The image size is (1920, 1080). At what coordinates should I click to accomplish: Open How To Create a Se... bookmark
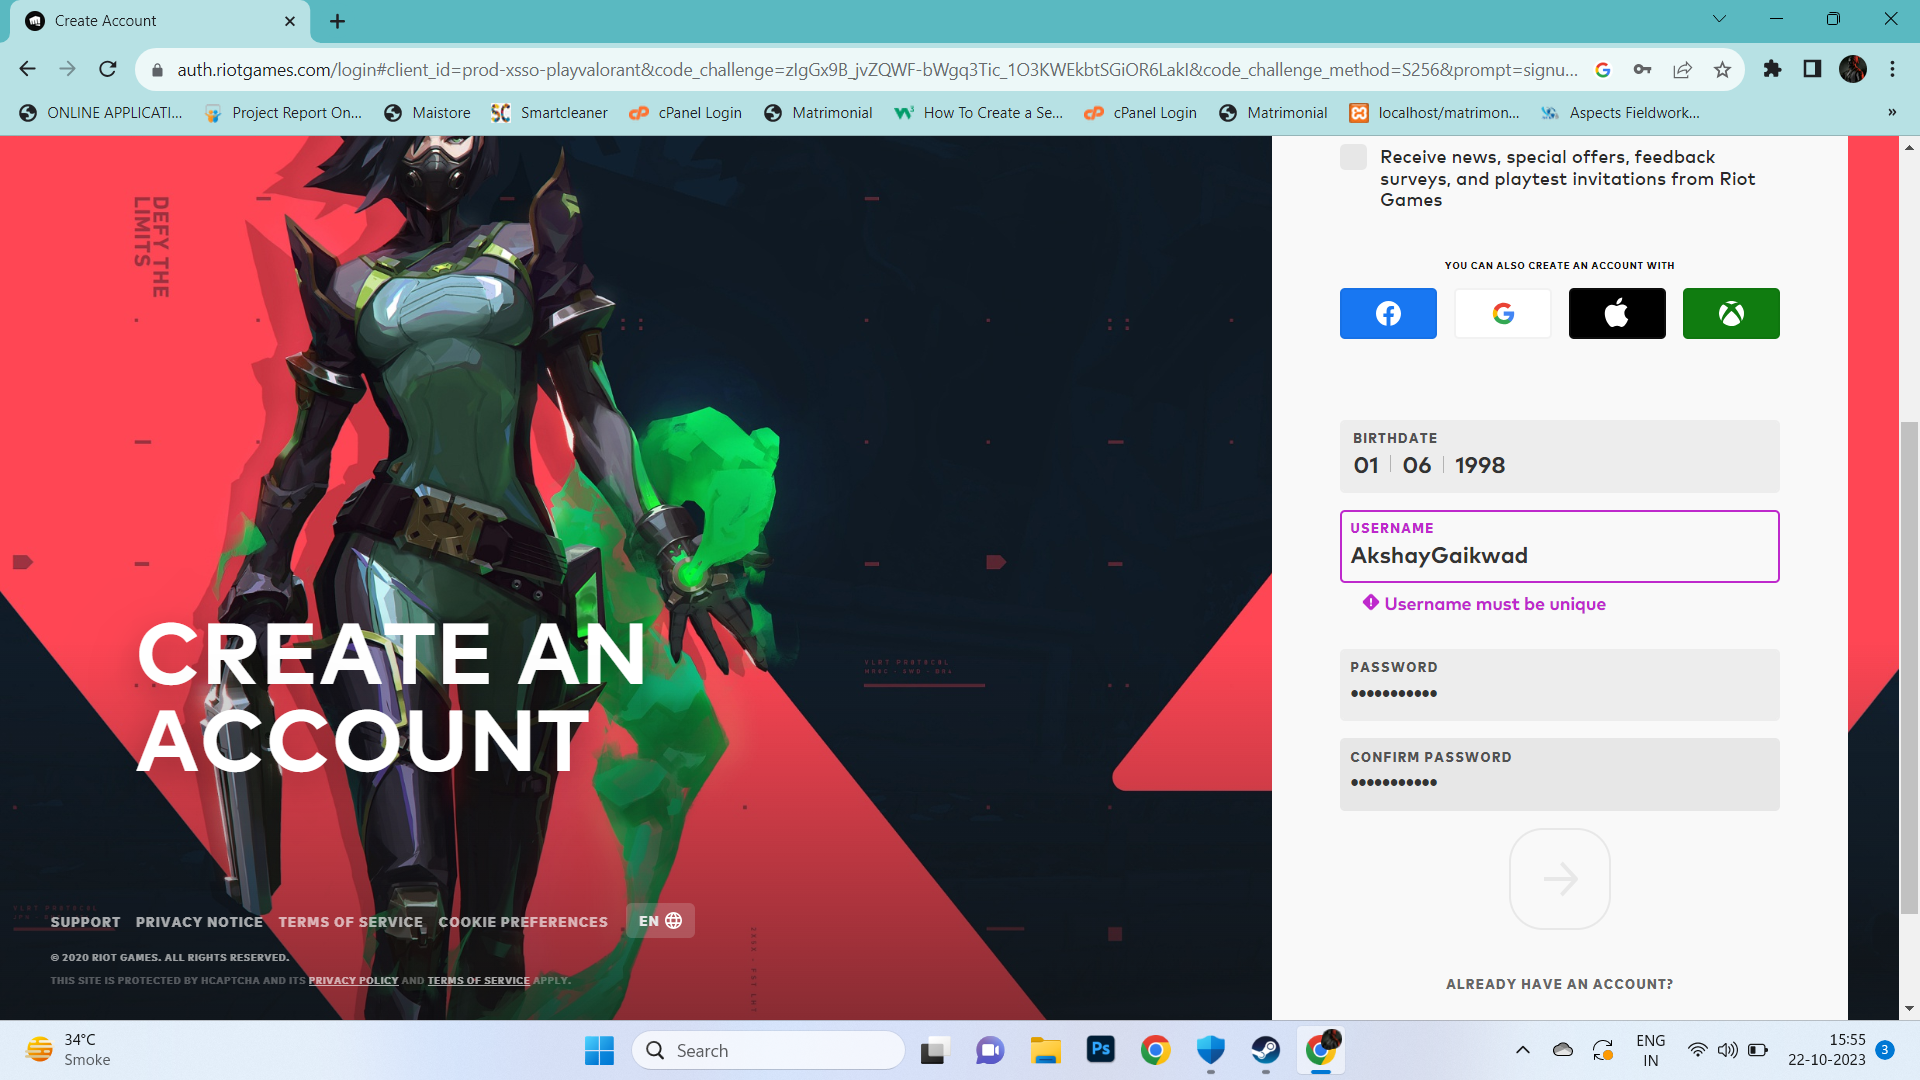coord(978,113)
